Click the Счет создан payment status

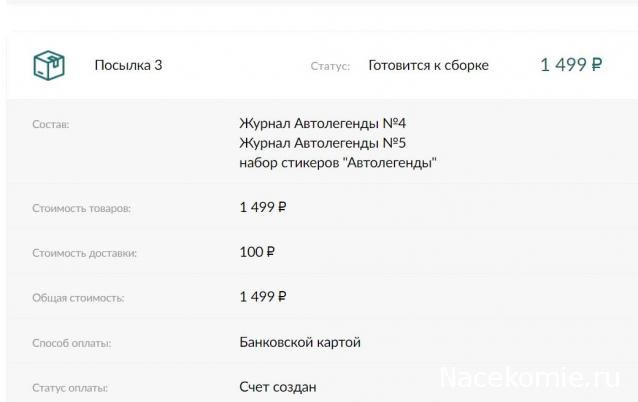coord(278,386)
